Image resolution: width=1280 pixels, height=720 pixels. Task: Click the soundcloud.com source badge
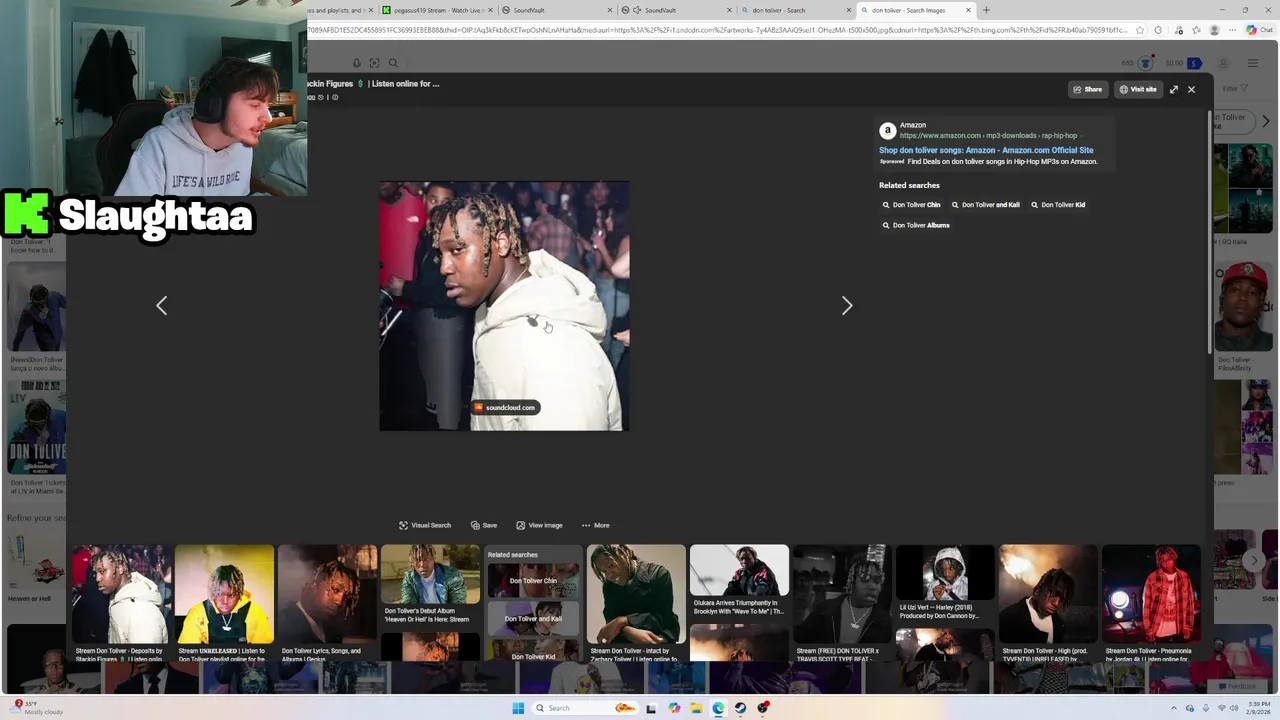click(x=505, y=407)
